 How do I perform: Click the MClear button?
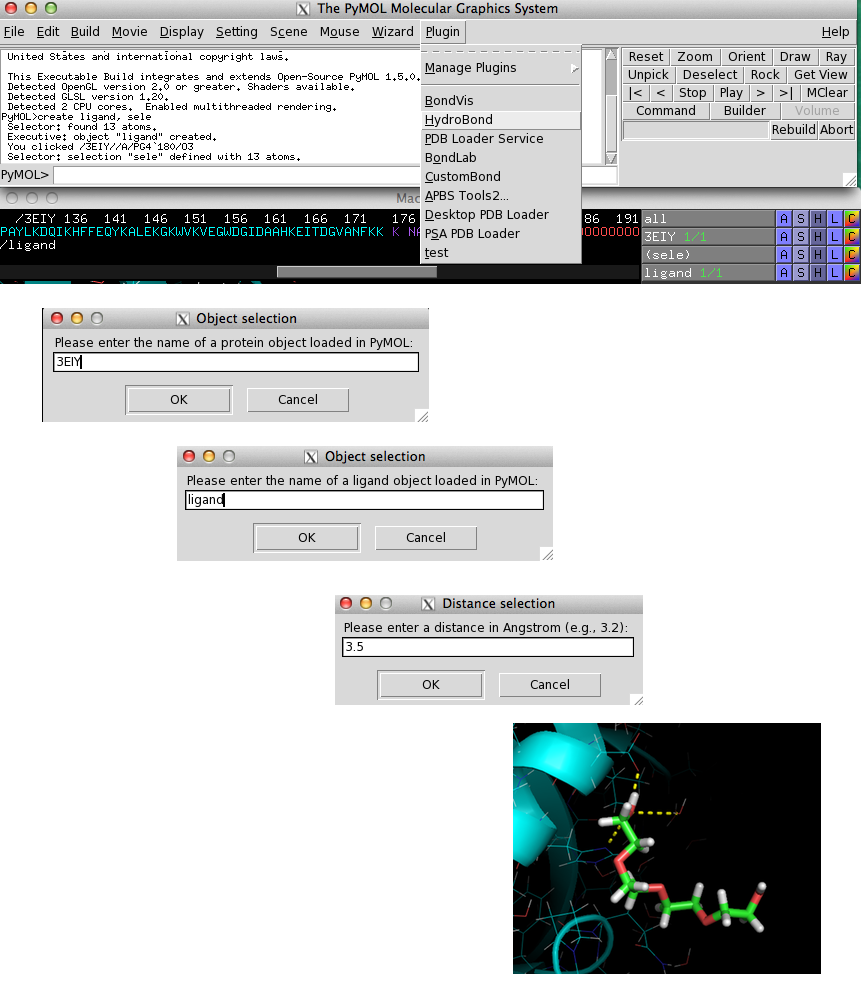[x=826, y=93]
